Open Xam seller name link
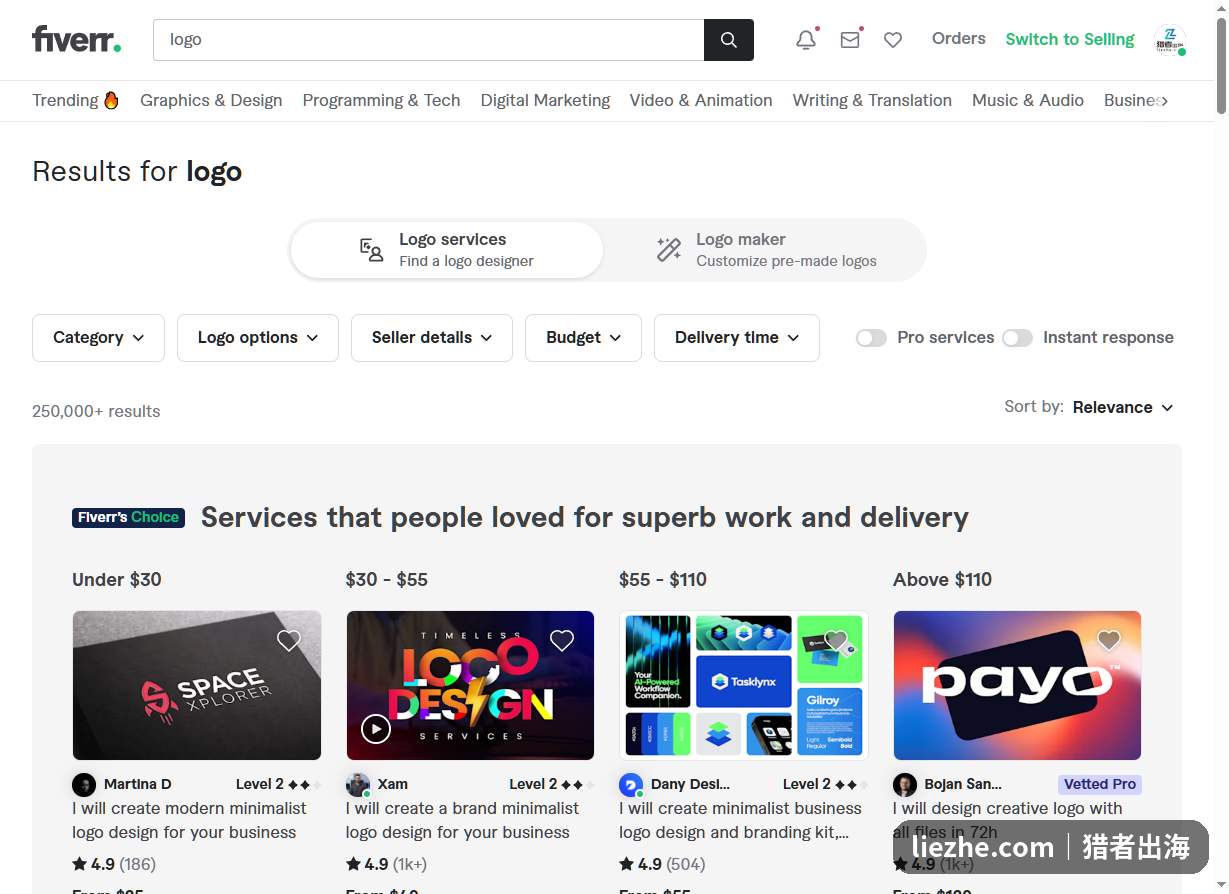1229x894 pixels. [393, 784]
